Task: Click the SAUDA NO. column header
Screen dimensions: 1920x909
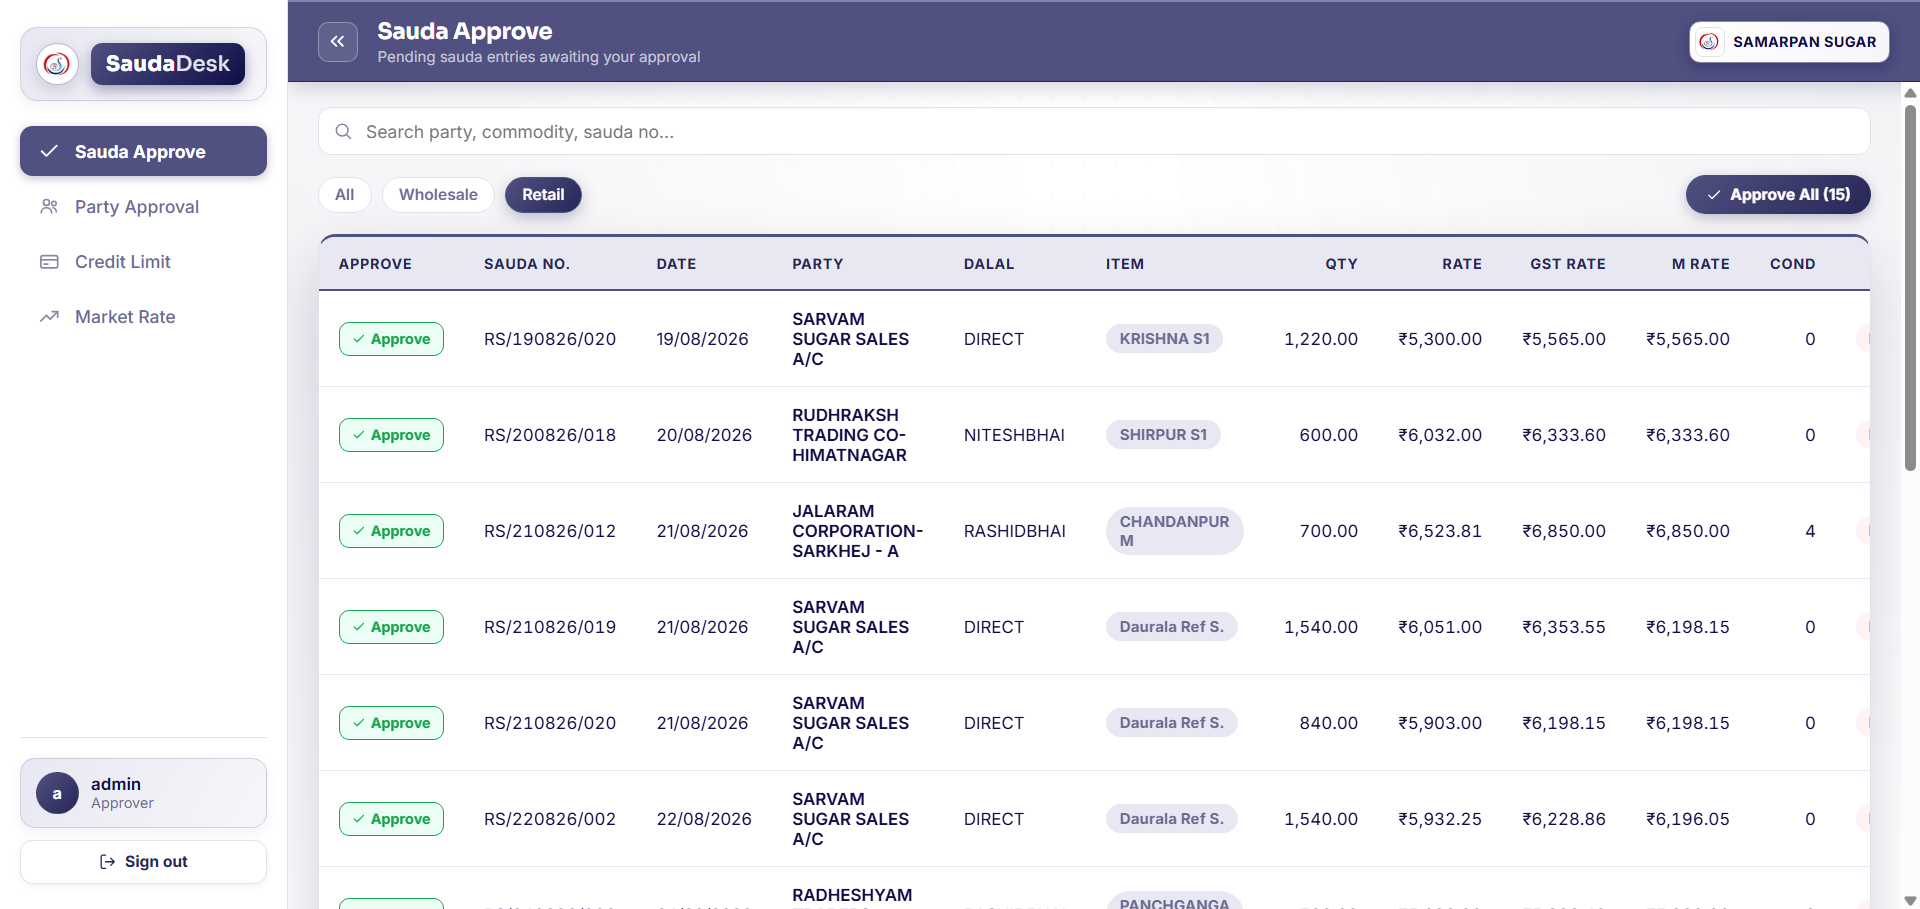Action: click(527, 264)
